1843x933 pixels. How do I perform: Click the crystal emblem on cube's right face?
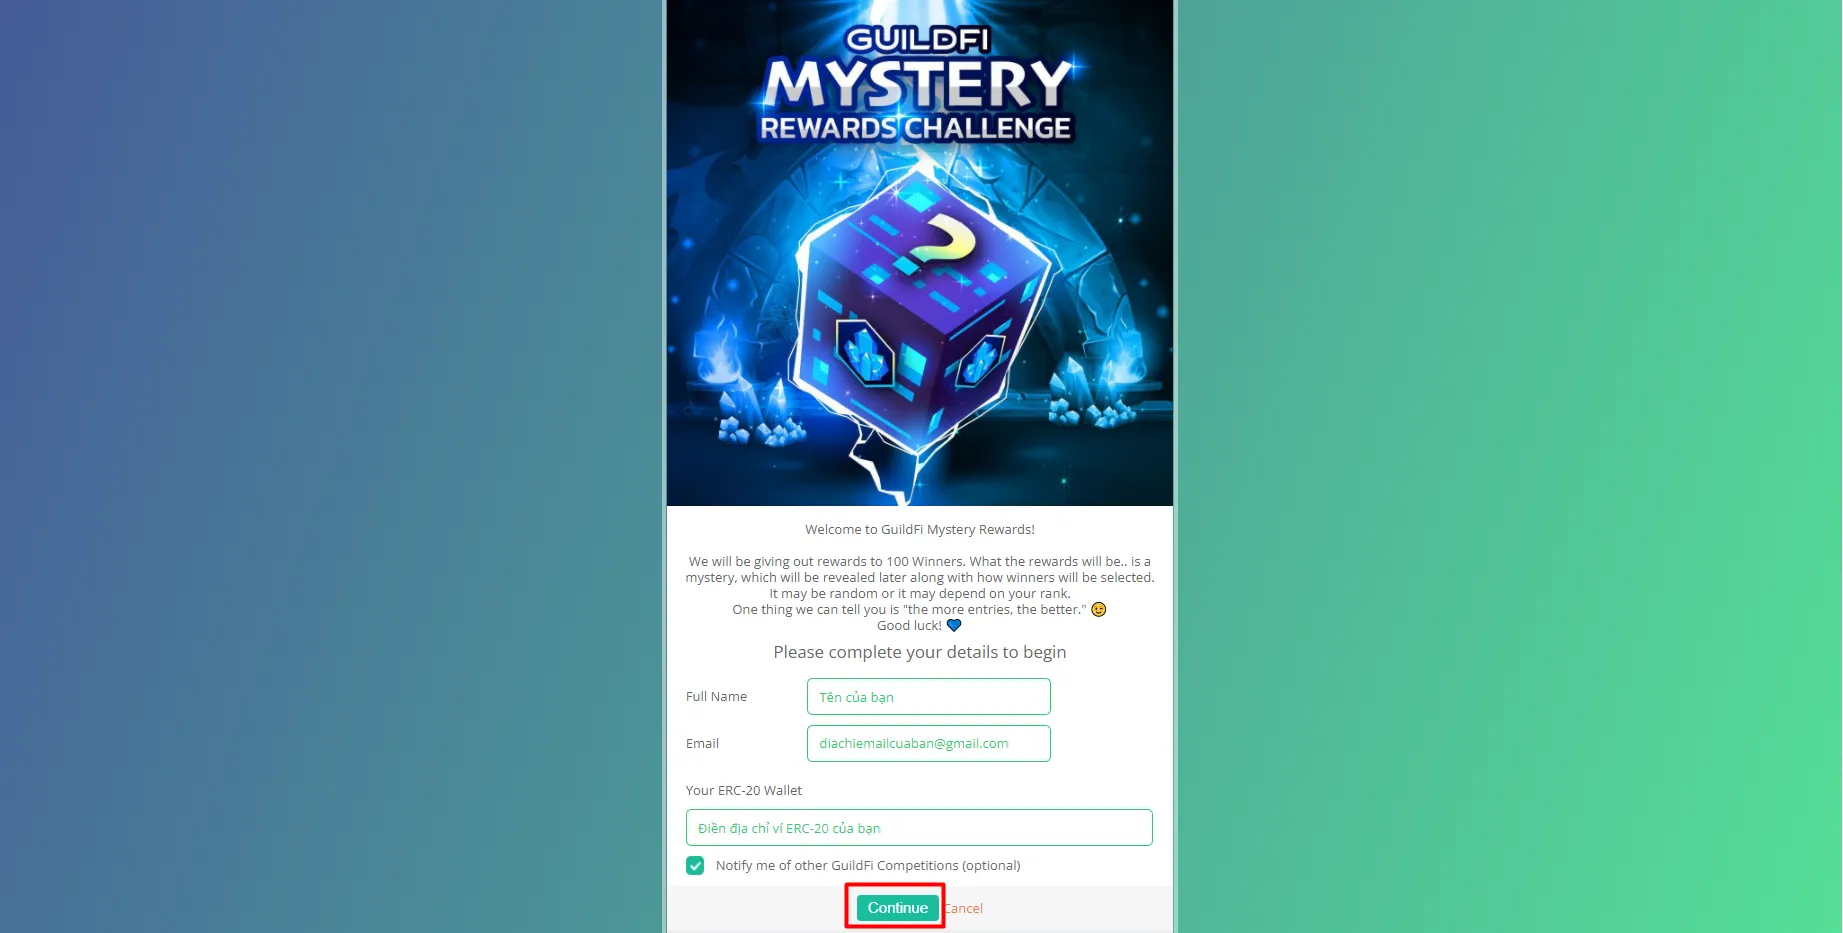[981, 359]
